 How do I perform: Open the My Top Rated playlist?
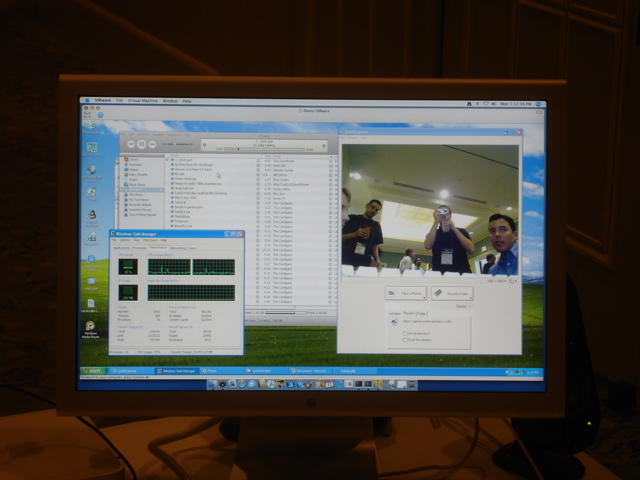pyautogui.click(x=137, y=200)
